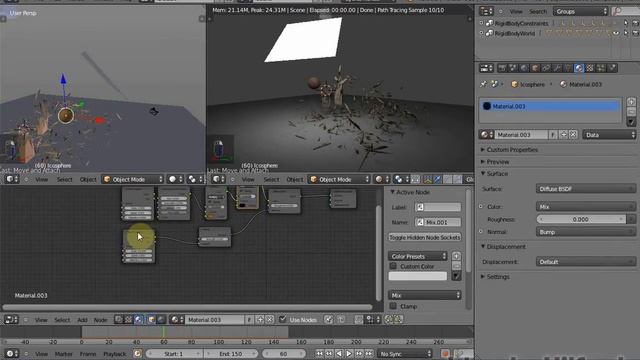640x360 pixels.
Task: Open the Texture properties checker tab
Action: (x=590, y=68)
